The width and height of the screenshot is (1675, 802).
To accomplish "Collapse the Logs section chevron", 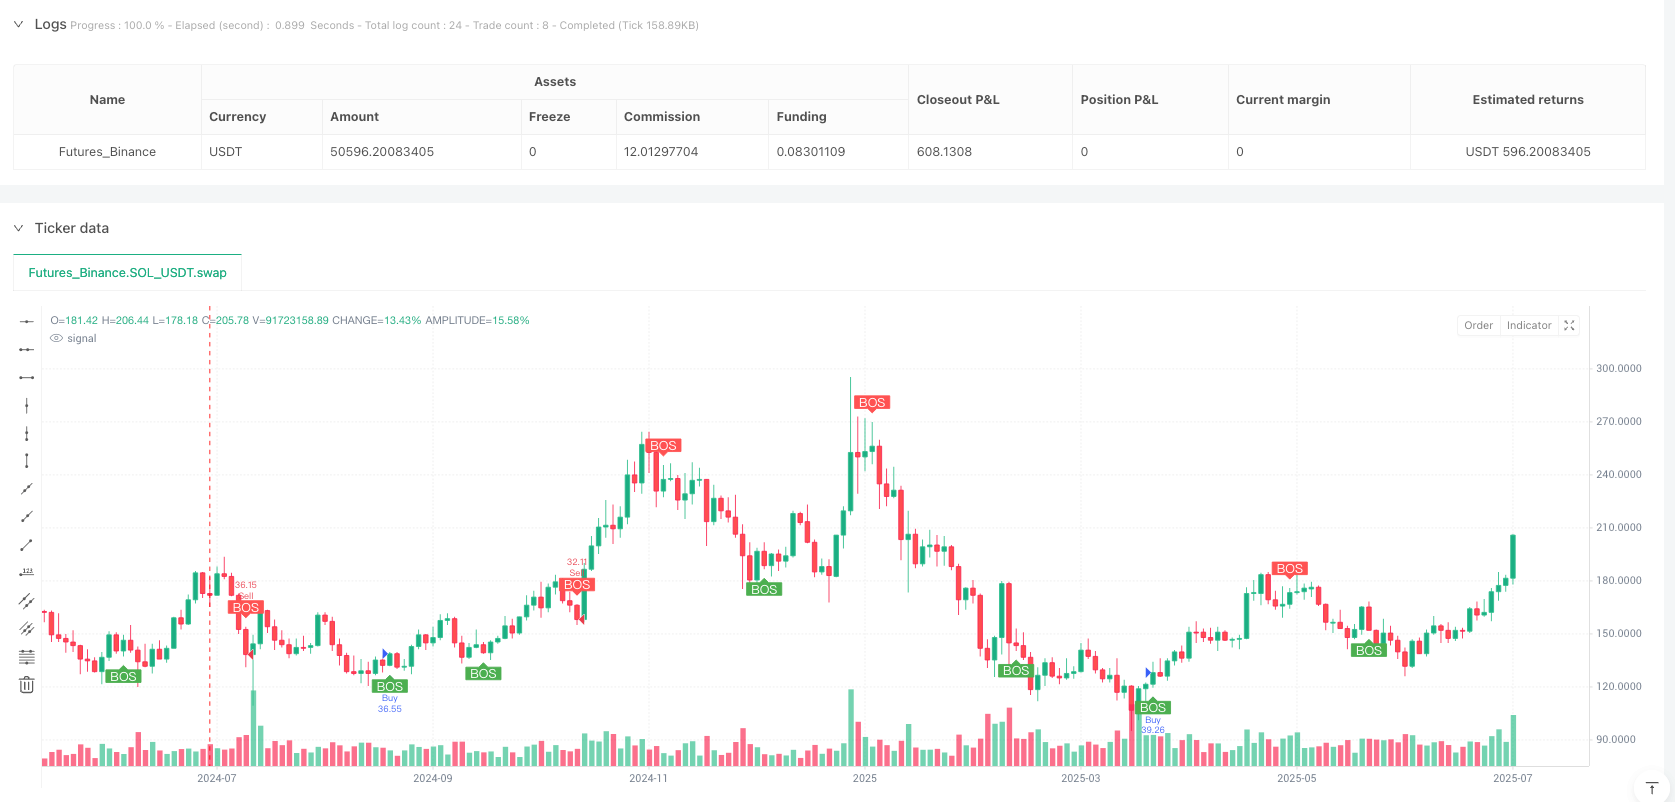I will click(x=18, y=24).
